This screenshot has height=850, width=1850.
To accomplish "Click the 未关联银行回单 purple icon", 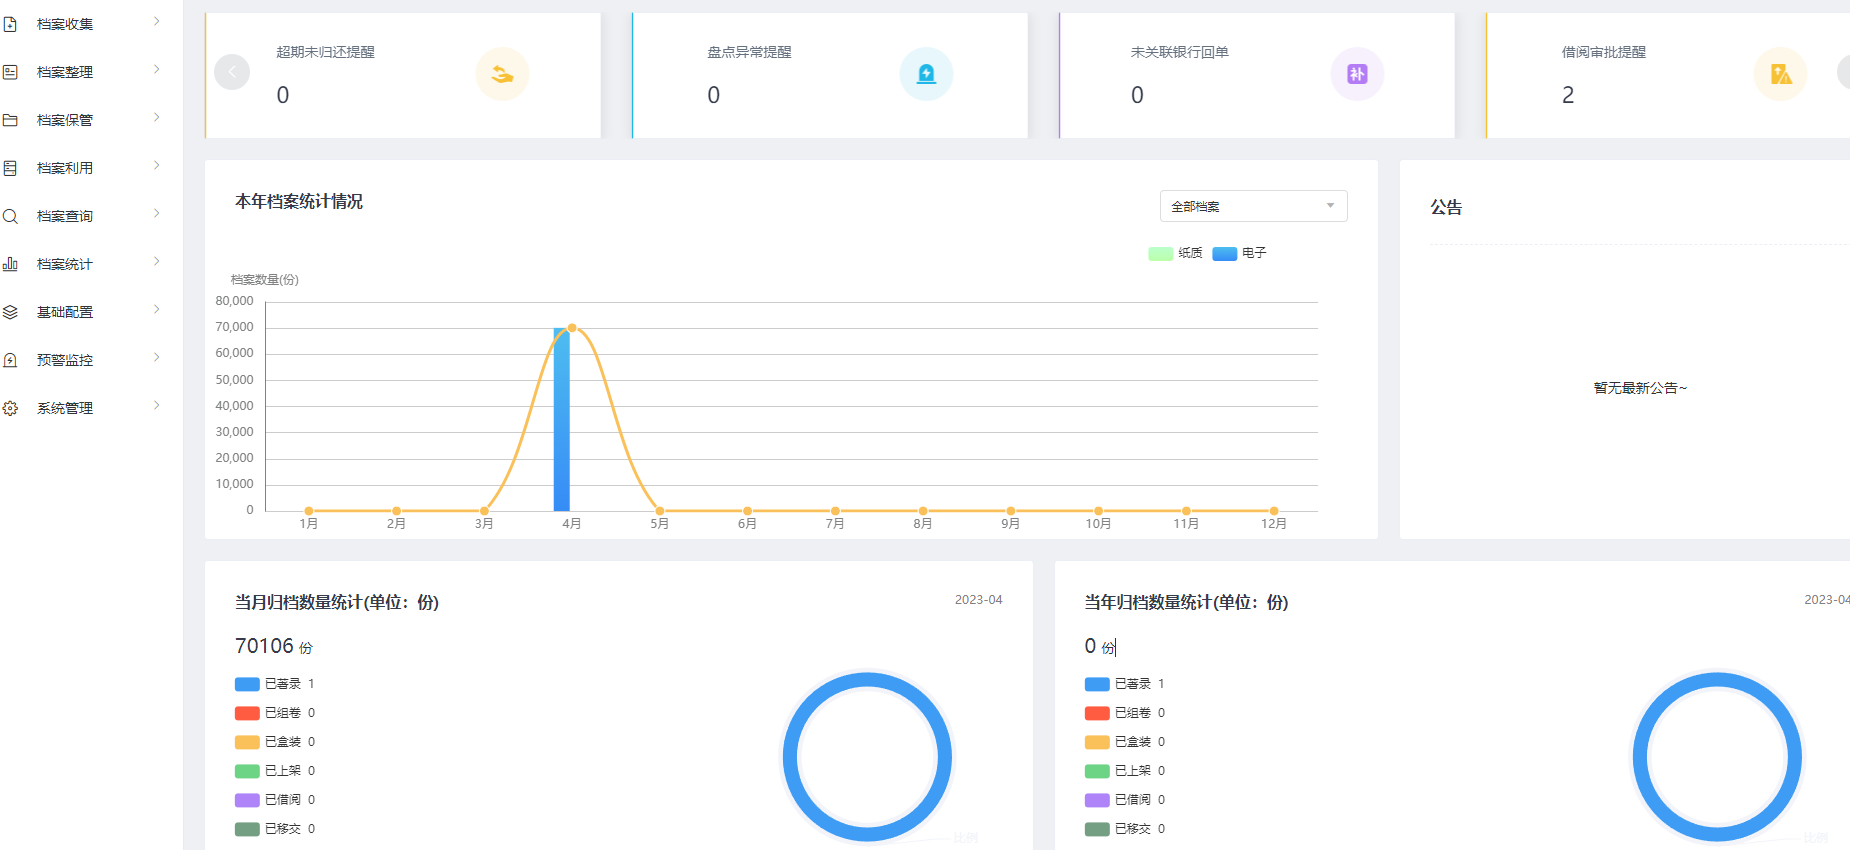I will [x=1357, y=74].
